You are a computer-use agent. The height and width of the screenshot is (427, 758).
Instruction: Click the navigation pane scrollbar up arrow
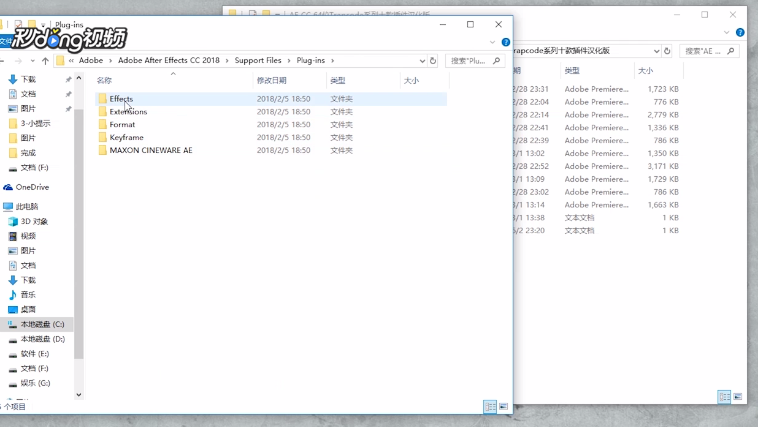pyautogui.click(x=79, y=78)
